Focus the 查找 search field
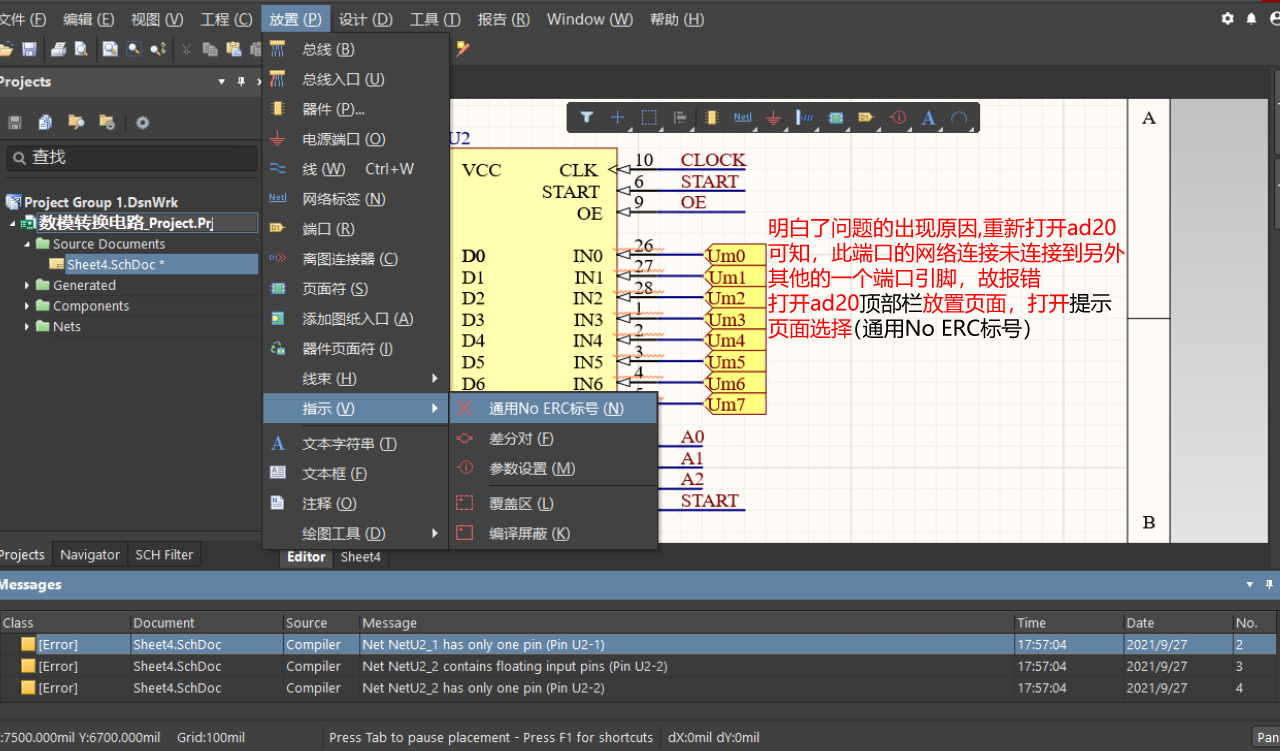The height and width of the screenshot is (751, 1280). 131,157
